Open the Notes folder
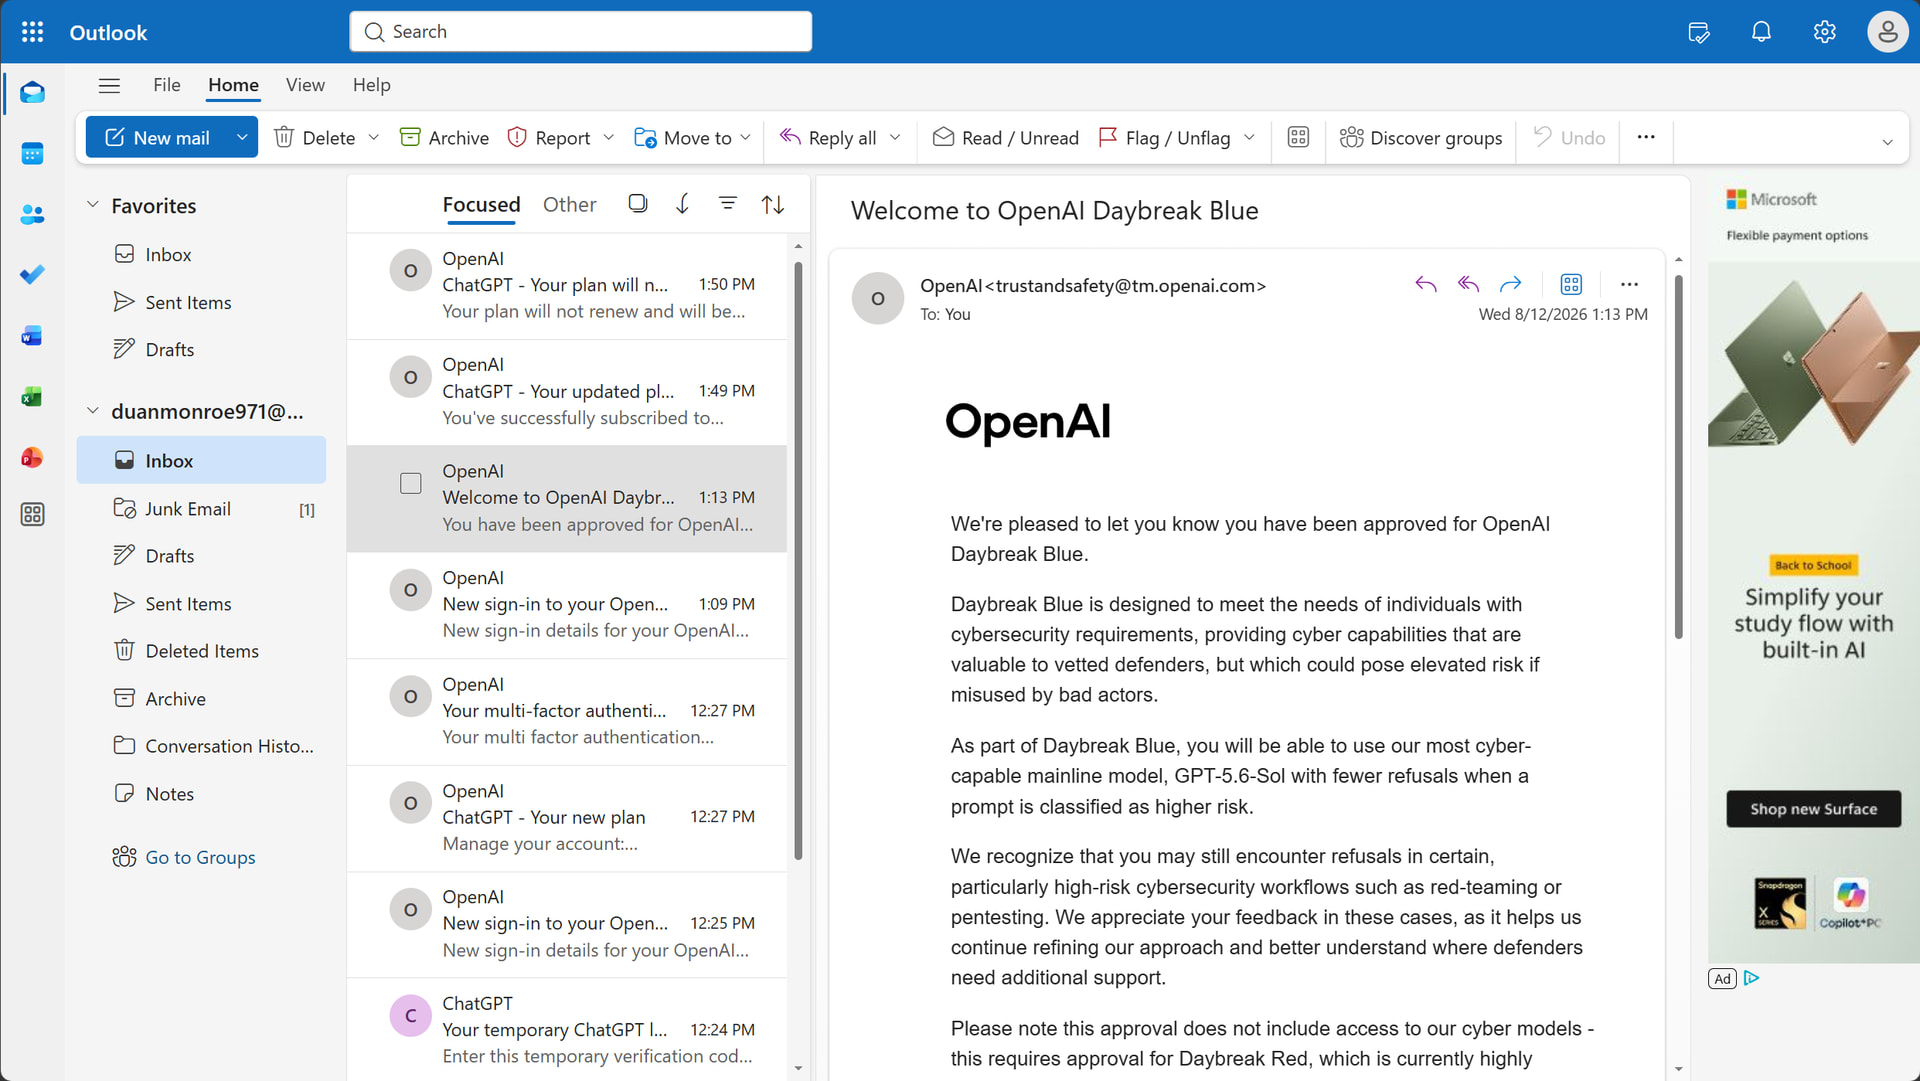Screen dimensions: 1920x1081 (x=201, y=794)
